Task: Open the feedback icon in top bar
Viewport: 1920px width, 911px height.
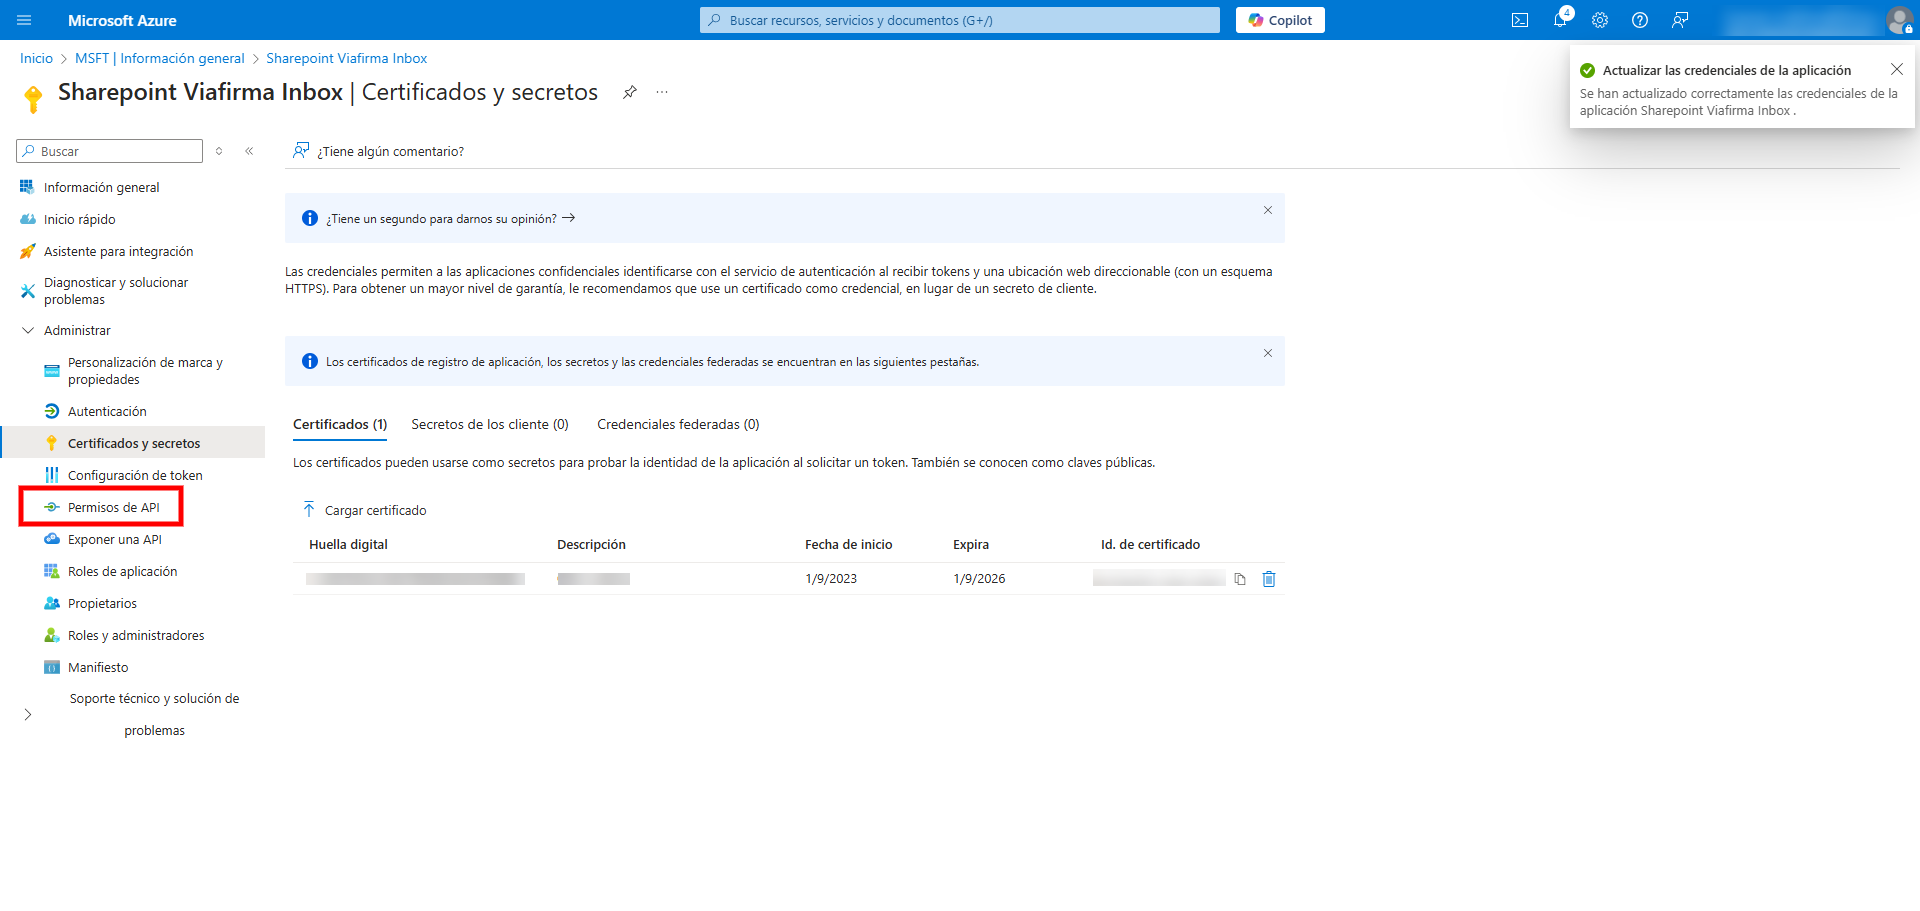Action: pyautogui.click(x=1680, y=20)
